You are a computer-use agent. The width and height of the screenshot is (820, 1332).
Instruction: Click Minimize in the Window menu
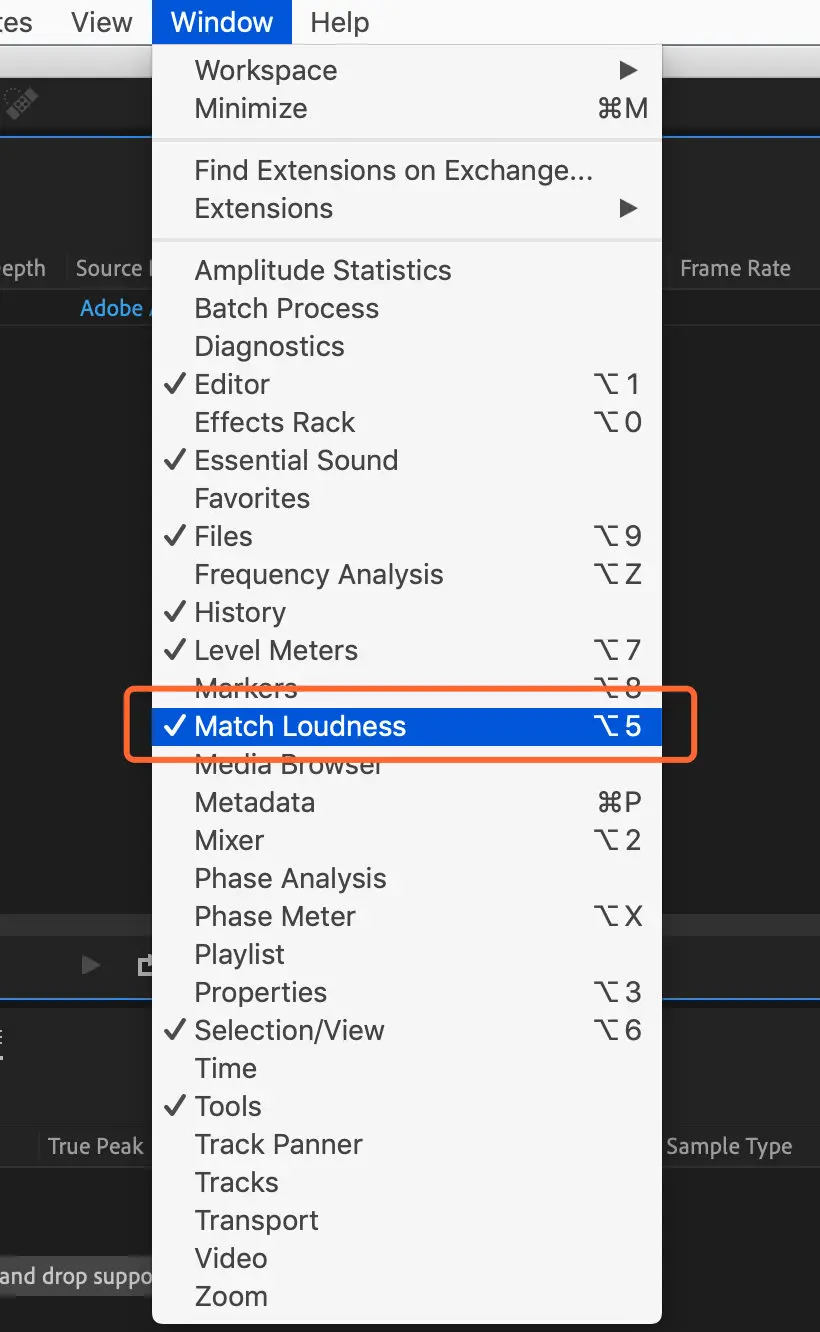pyautogui.click(x=251, y=108)
